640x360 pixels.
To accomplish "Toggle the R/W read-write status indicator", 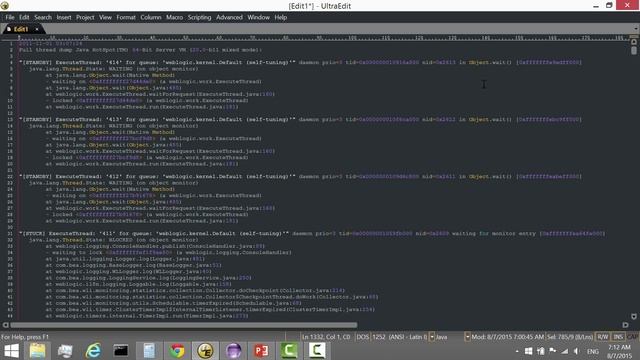I will [x=602, y=337].
